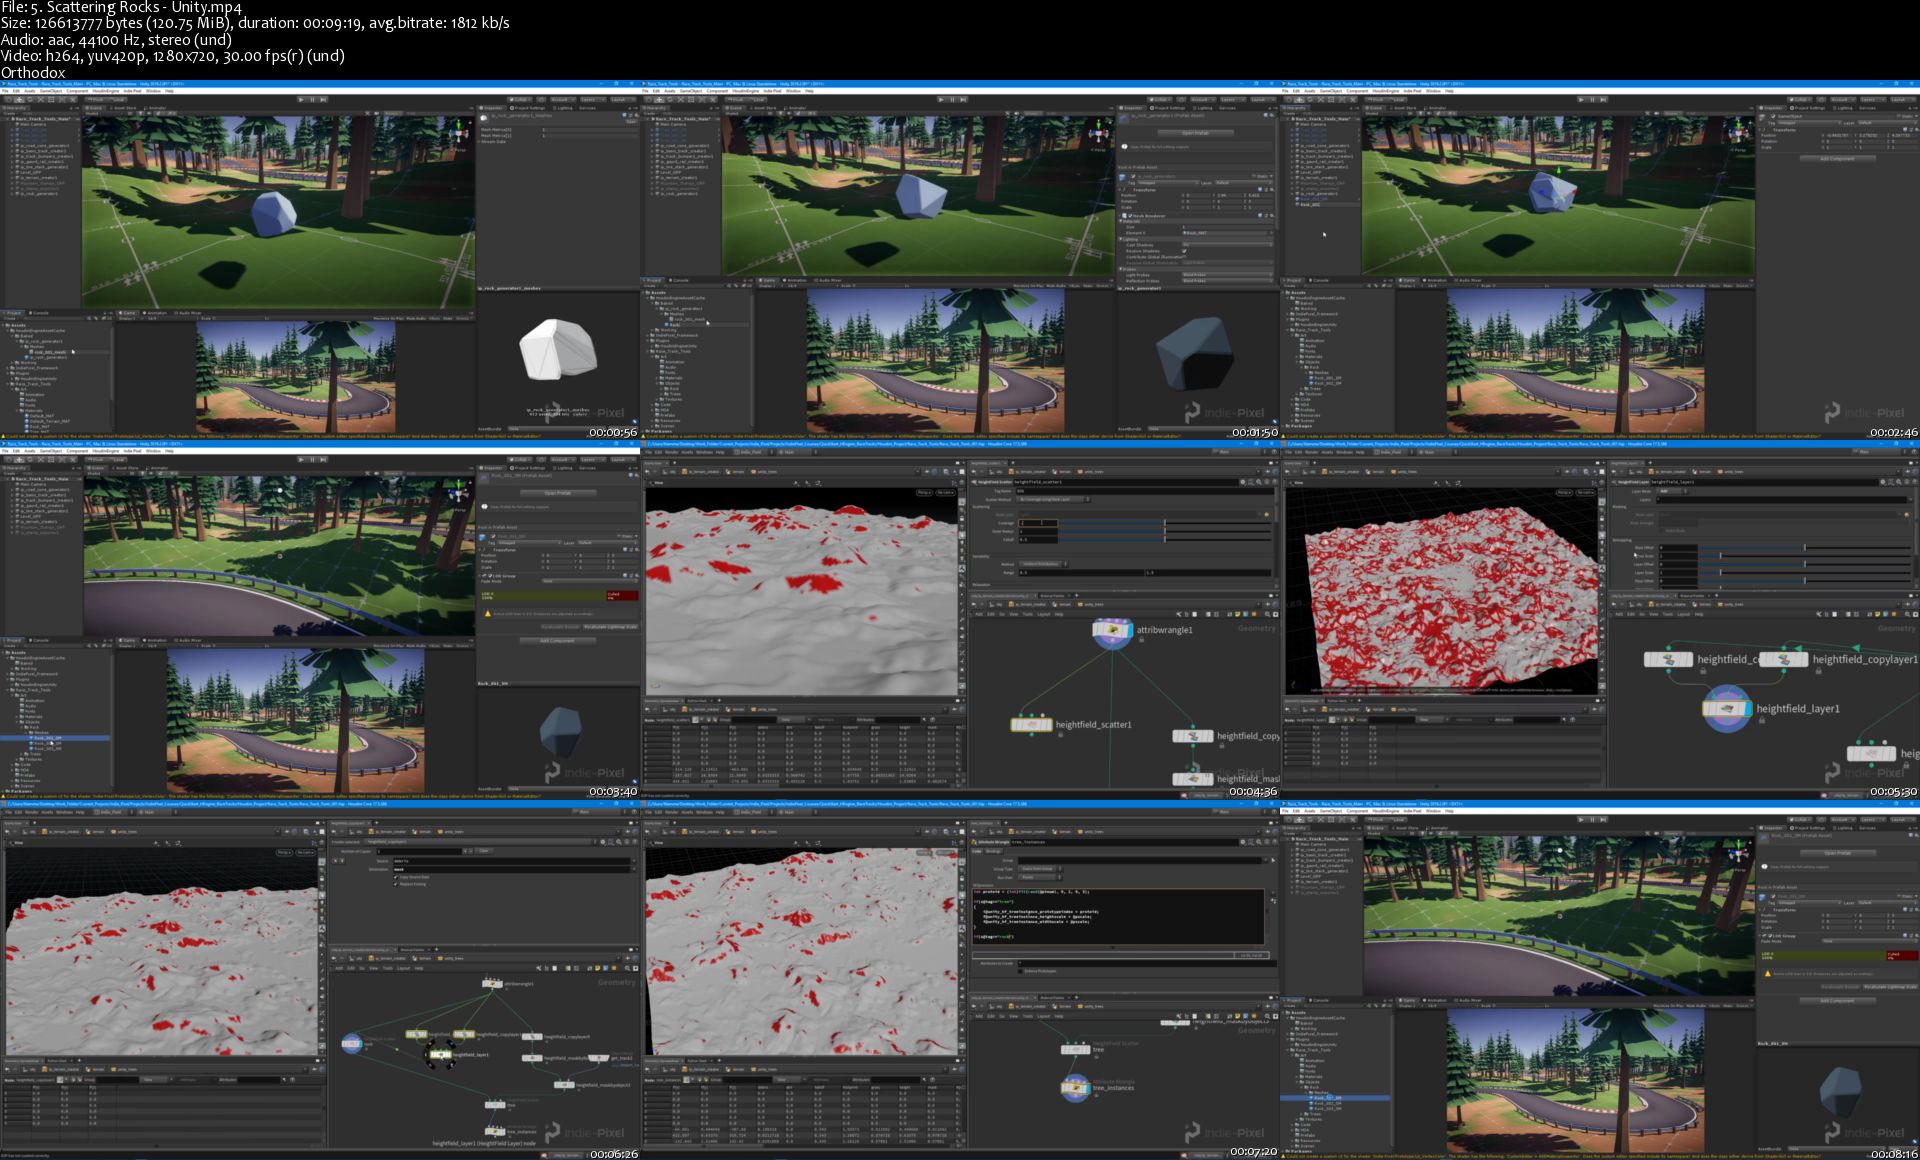Select highlighted project tree row in 00:03:40 frame
Viewport: 1920px width, 1160px height.
point(55,738)
